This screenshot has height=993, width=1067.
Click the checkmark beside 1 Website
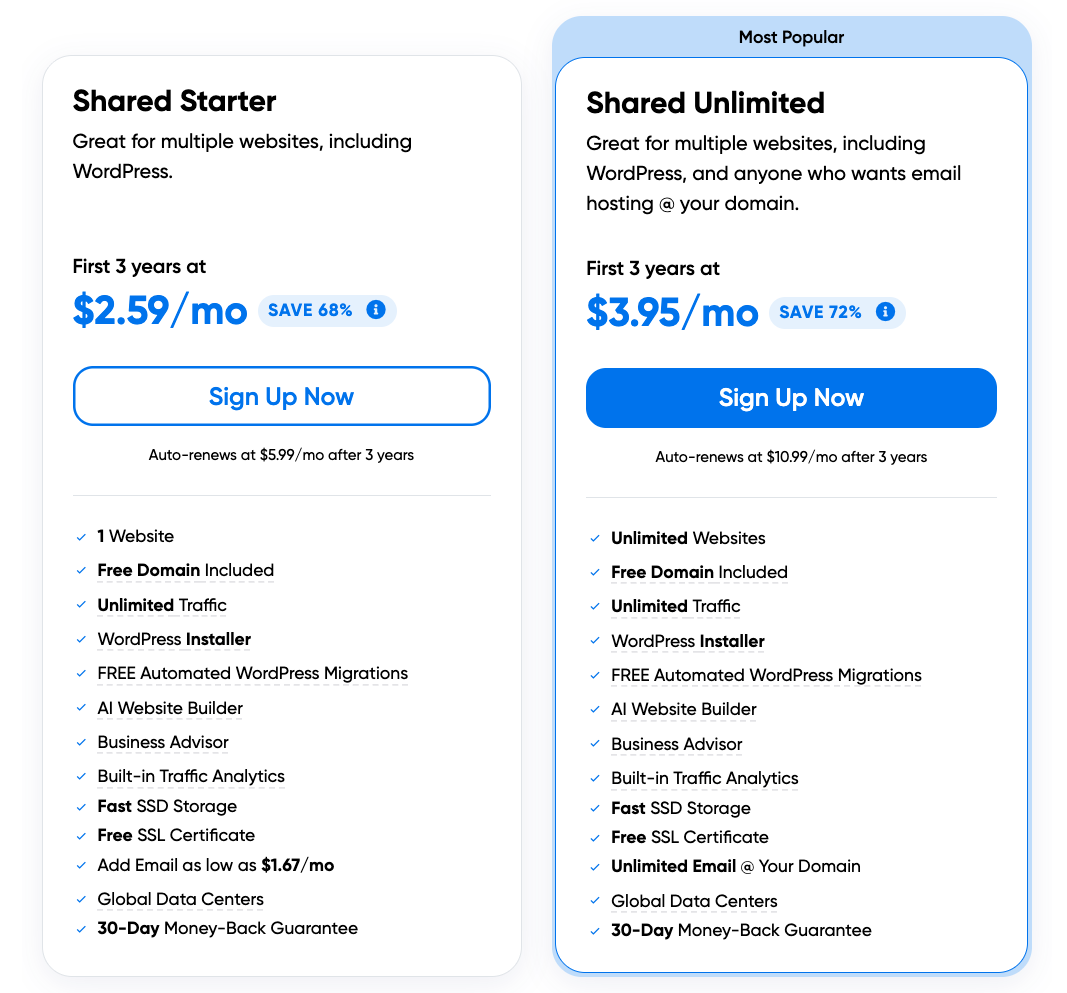click(x=81, y=537)
